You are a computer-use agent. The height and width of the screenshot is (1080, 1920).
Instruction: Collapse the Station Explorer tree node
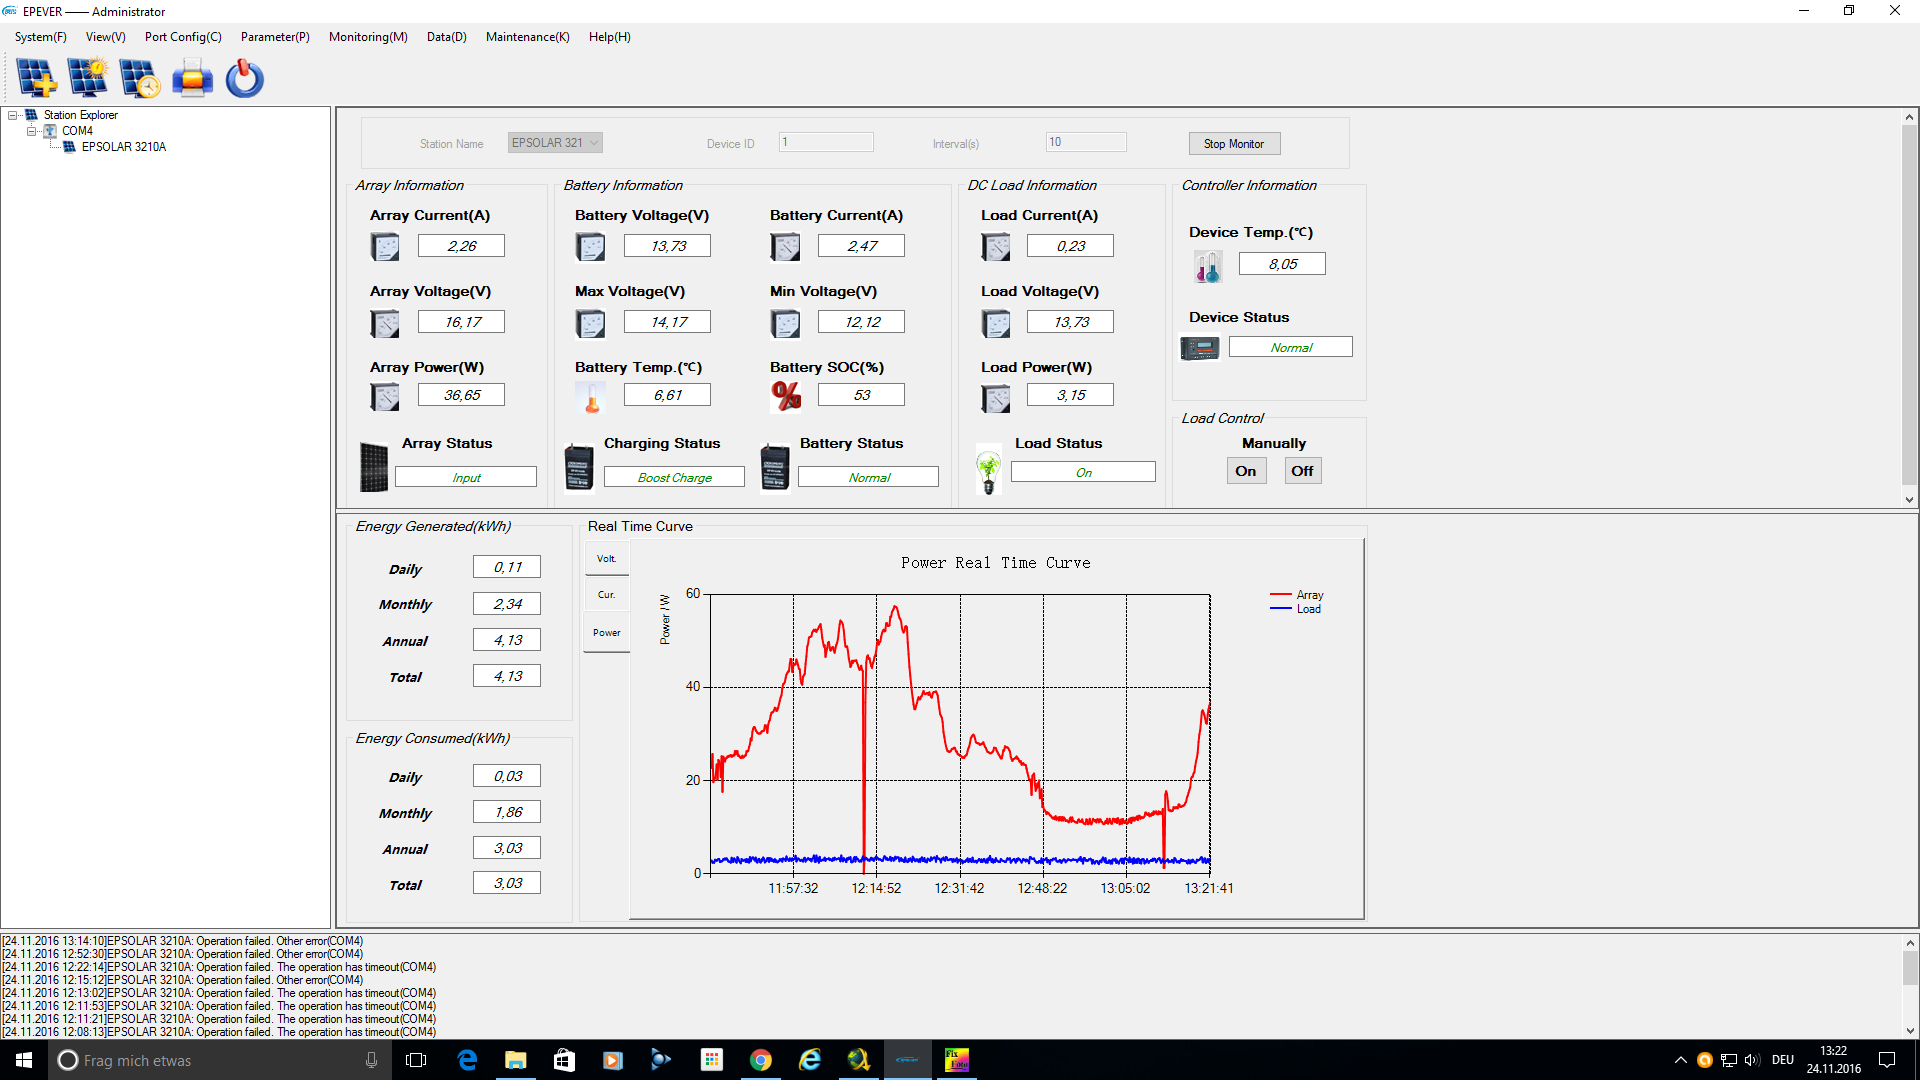pos(13,115)
